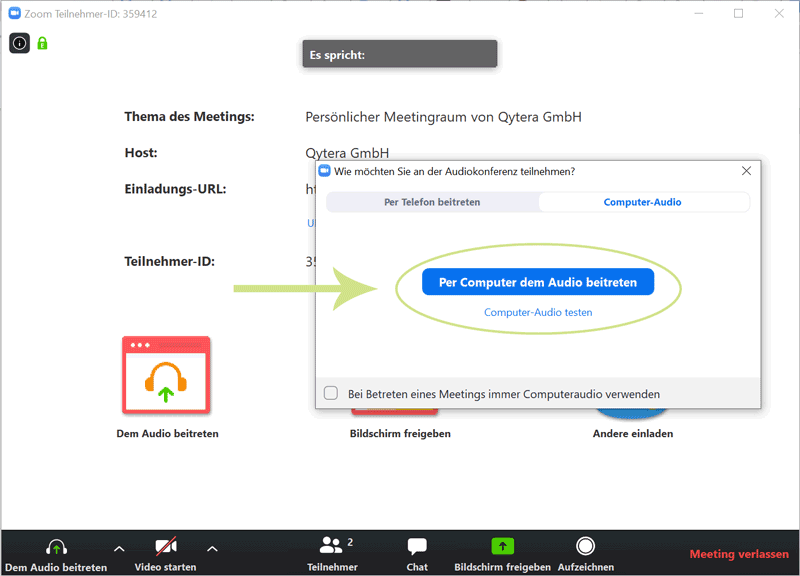Click Dem Audio beitreten in bottom toolbar

(x=56, y=553)
